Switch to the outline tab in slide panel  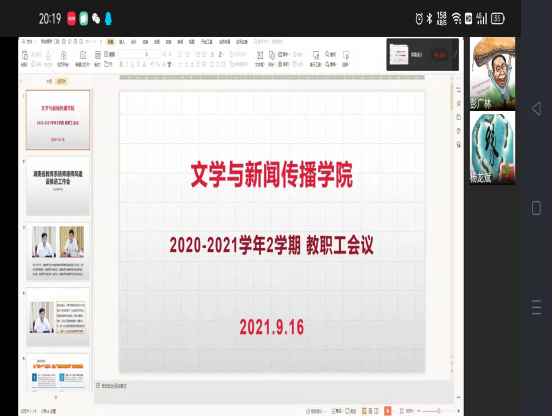click(49, 81)
